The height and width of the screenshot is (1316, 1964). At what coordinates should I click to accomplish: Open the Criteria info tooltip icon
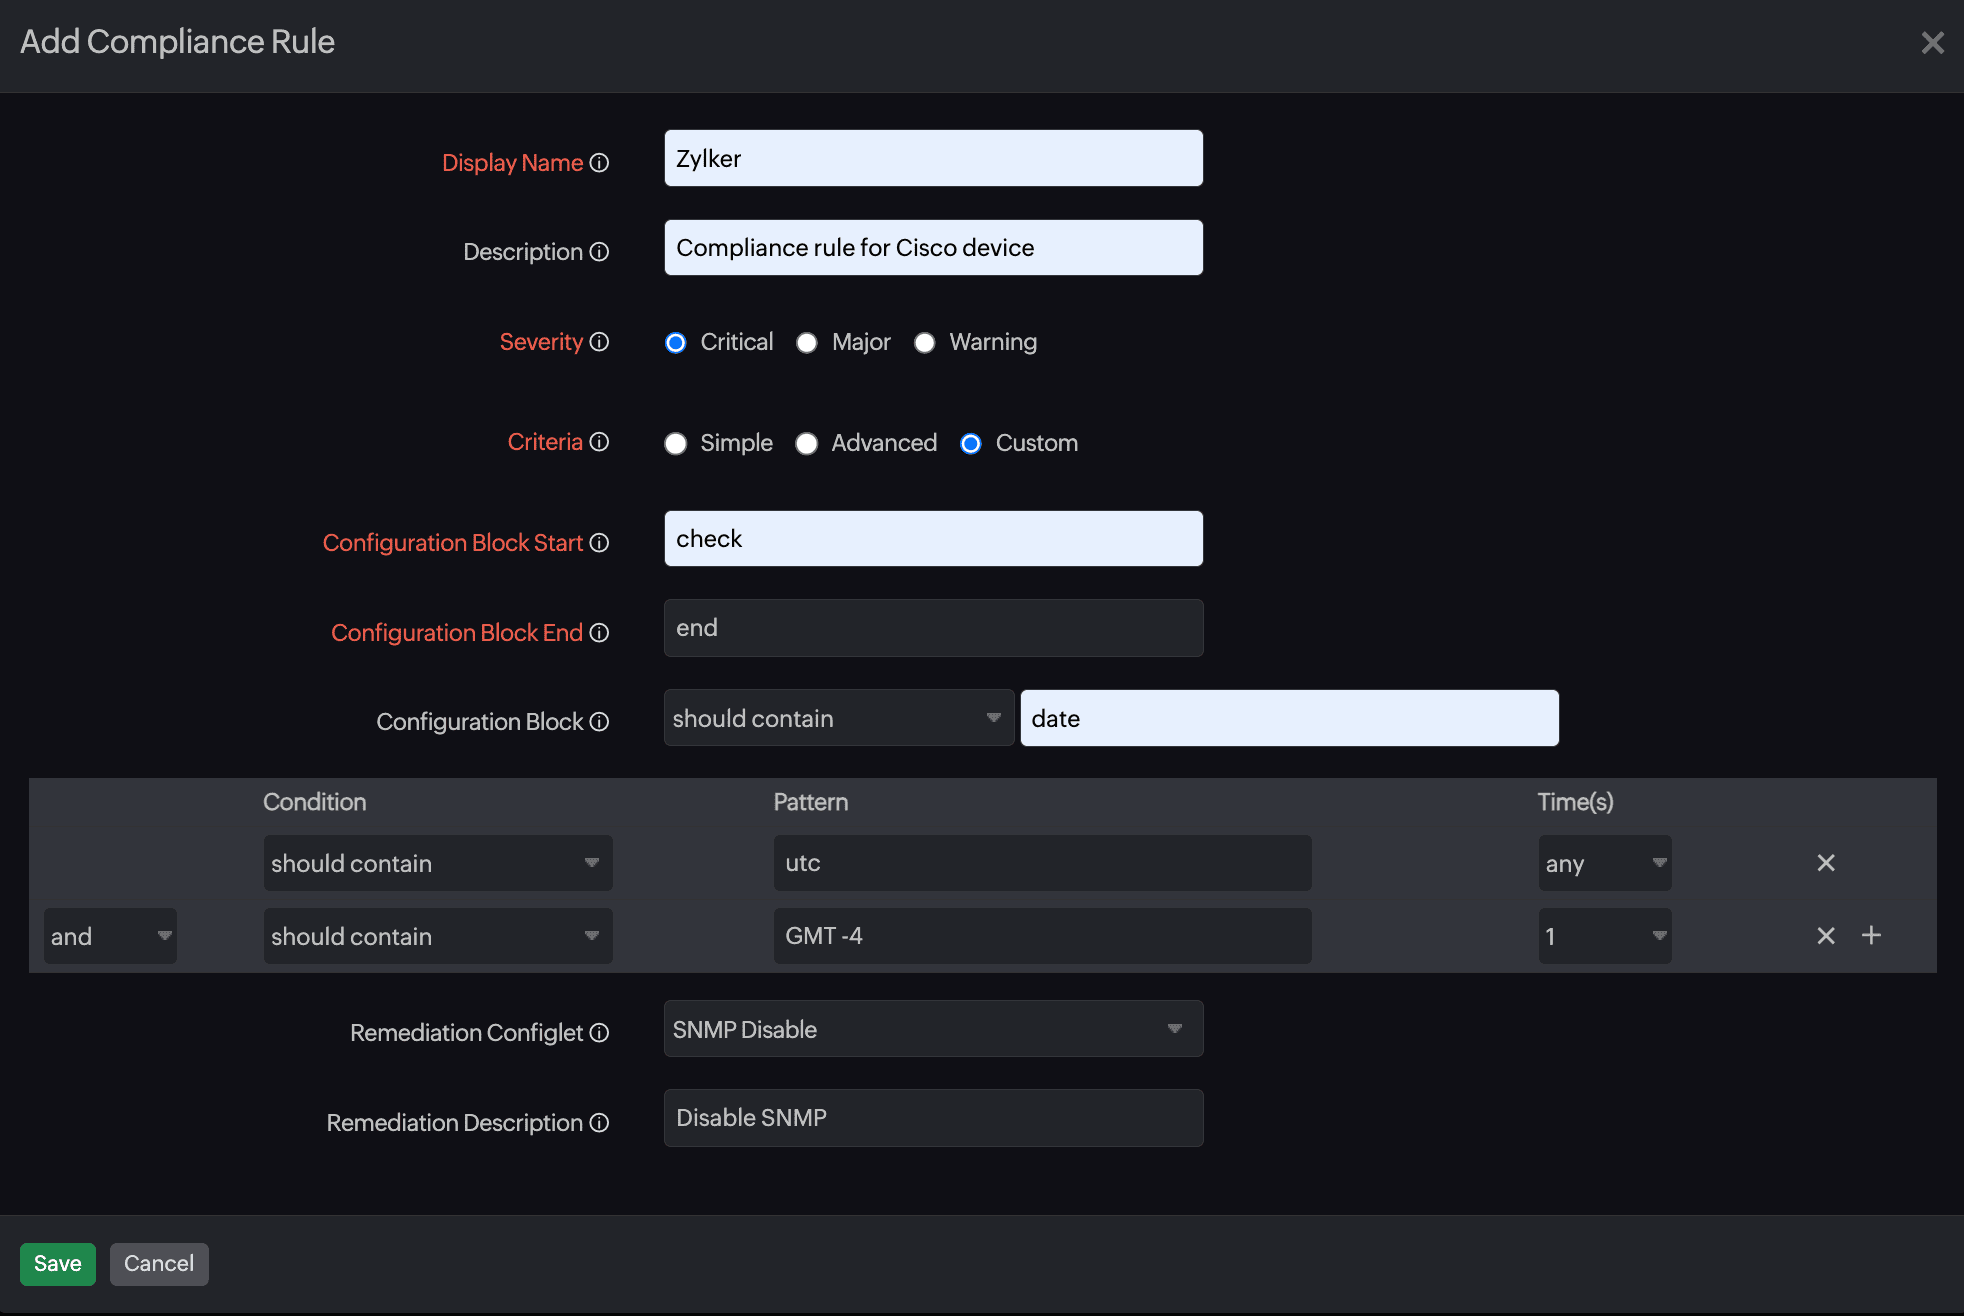pyautogui.click(x=599, y=441)
